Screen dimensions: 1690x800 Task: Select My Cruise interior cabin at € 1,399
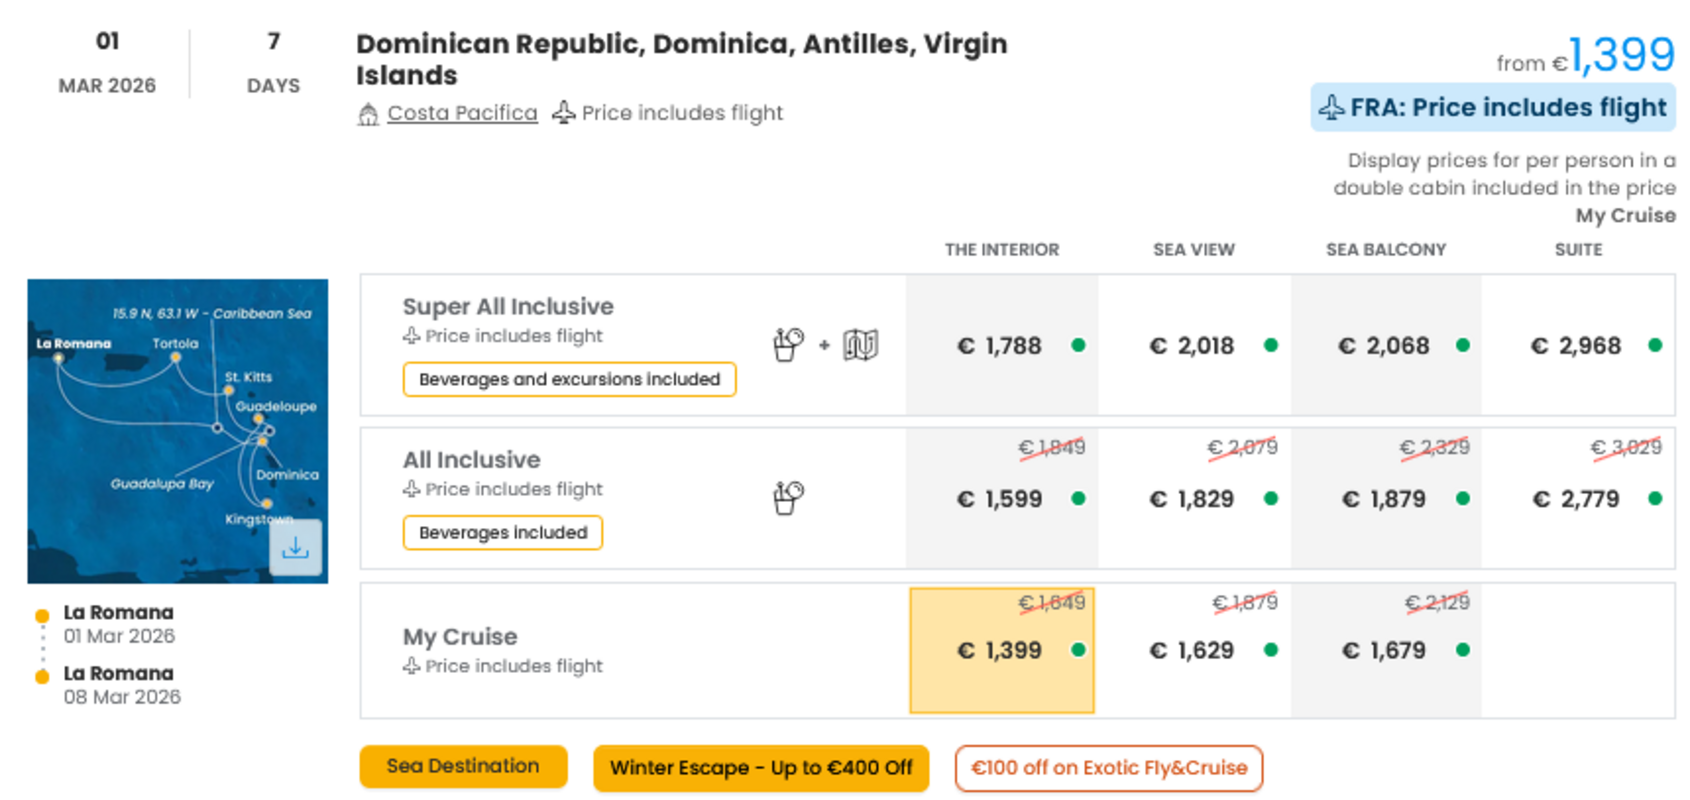(x=1002, y=651)
